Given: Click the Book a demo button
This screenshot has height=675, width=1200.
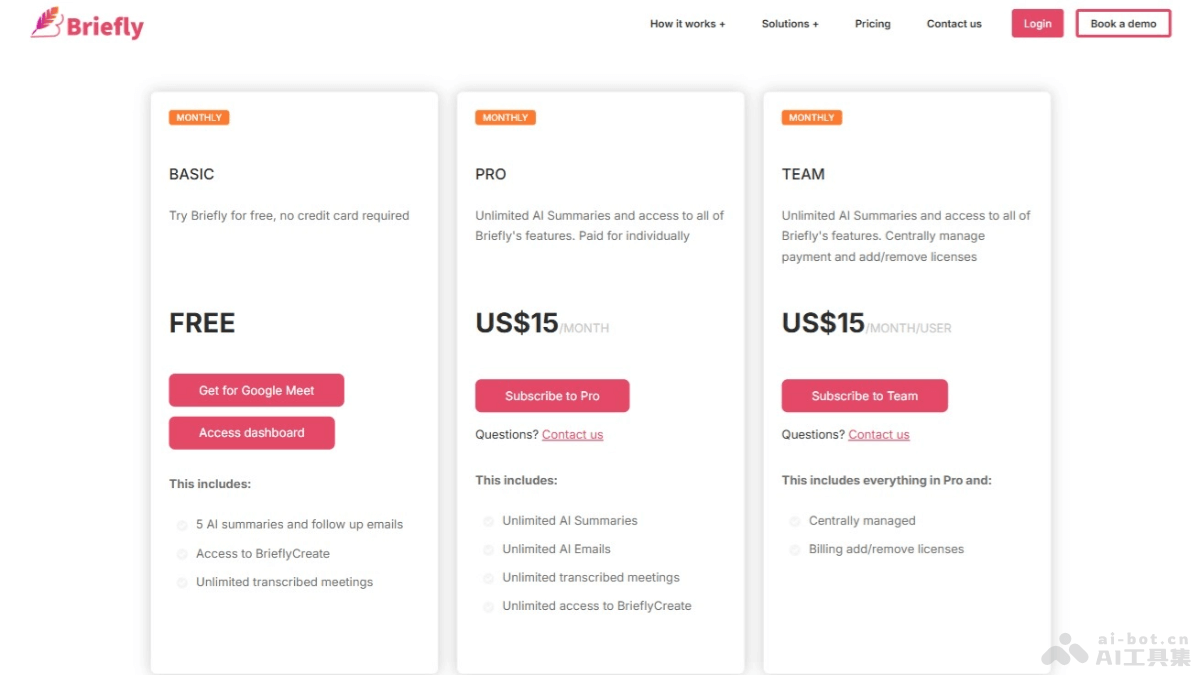Looking at the screenshot, I should [1123, 23].
